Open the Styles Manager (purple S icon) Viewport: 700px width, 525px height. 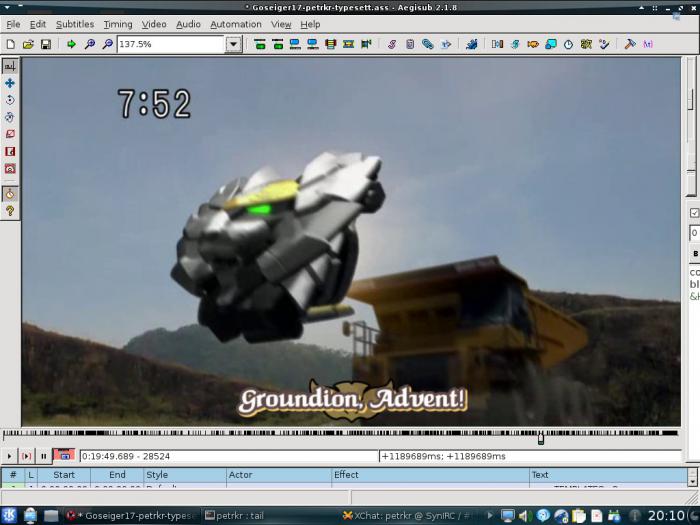click(x=392, y=44)
